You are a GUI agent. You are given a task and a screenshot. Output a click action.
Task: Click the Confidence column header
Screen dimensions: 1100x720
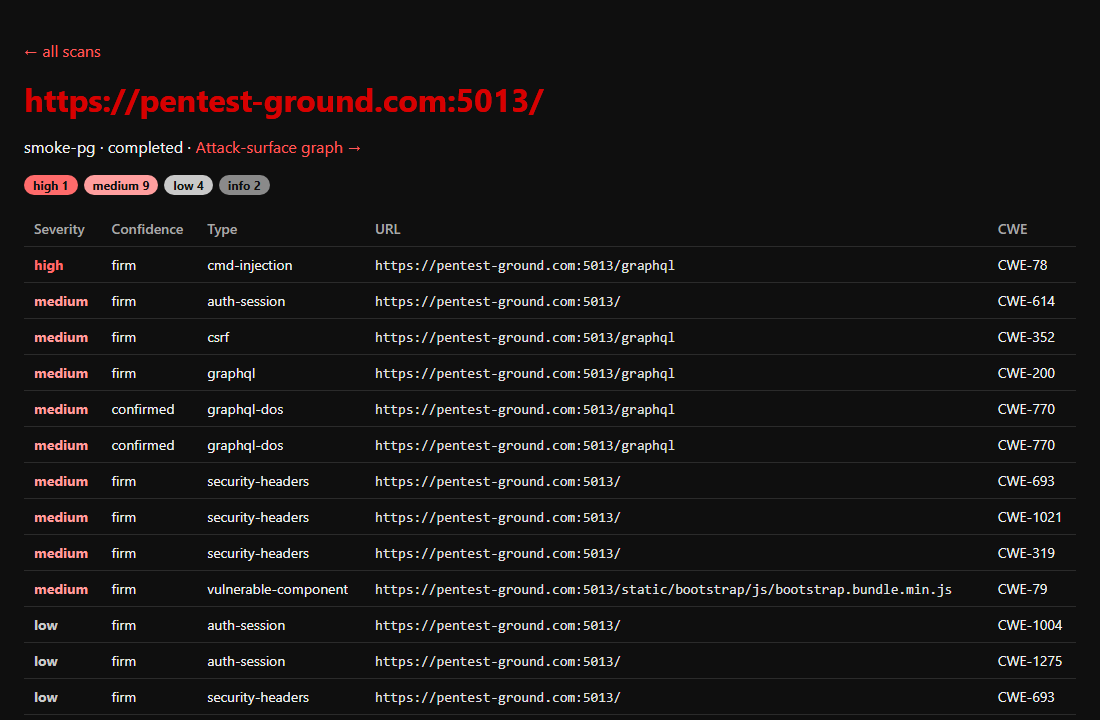147,229
